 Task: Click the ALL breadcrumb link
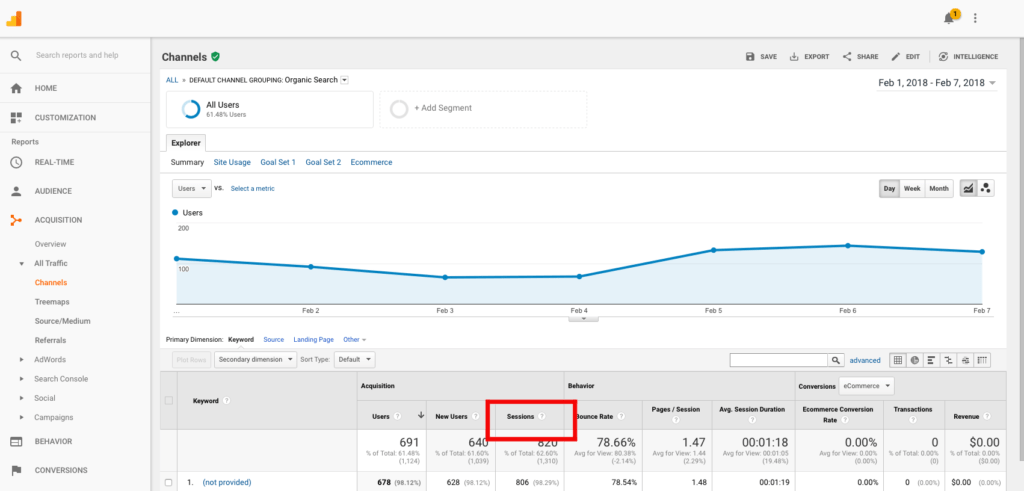172,80
